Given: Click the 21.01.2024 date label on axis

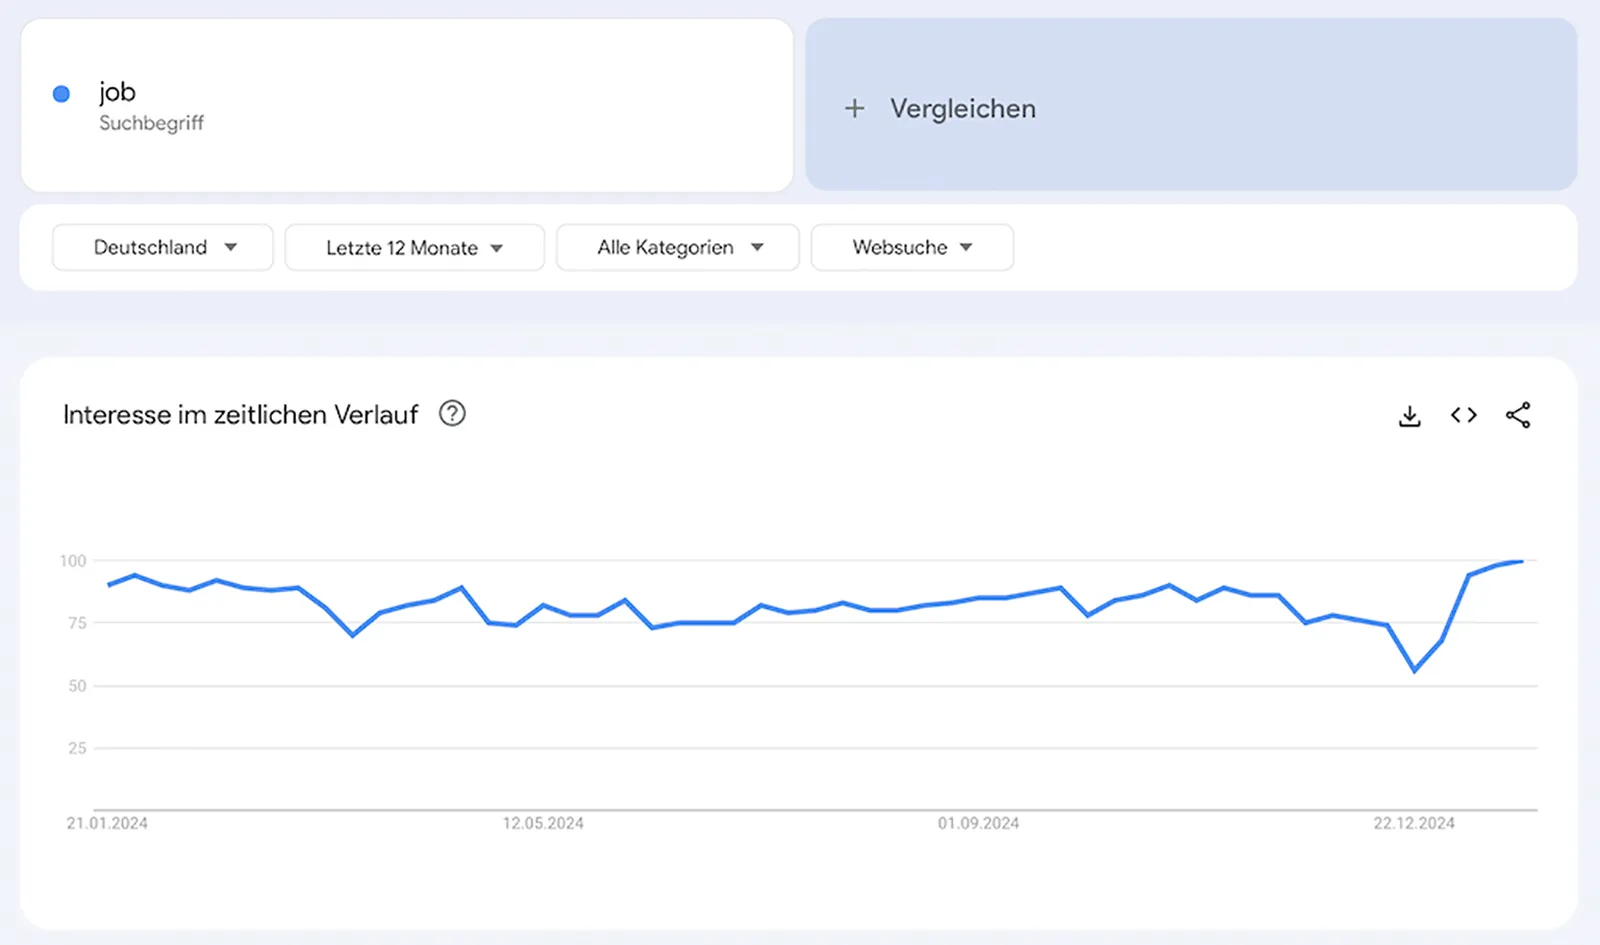Looking at the screenshot, I should point(107,823).
